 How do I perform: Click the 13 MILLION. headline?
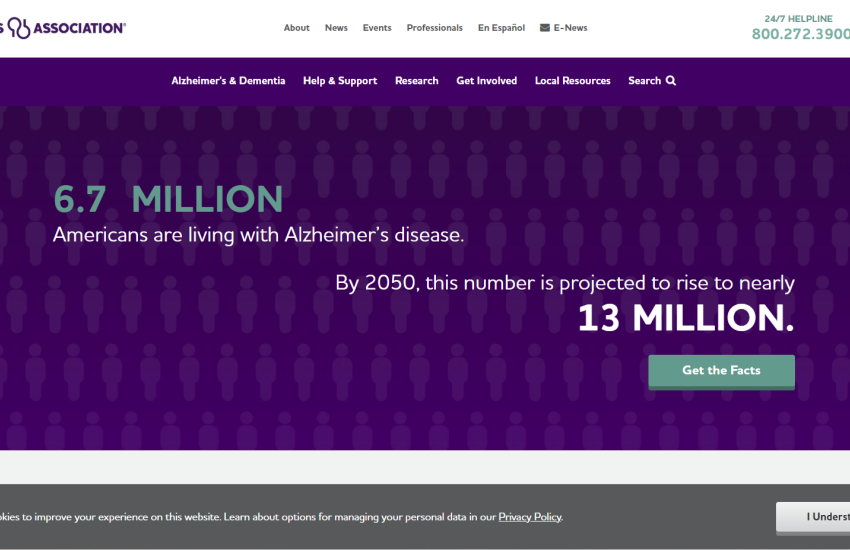pos(686,318)
